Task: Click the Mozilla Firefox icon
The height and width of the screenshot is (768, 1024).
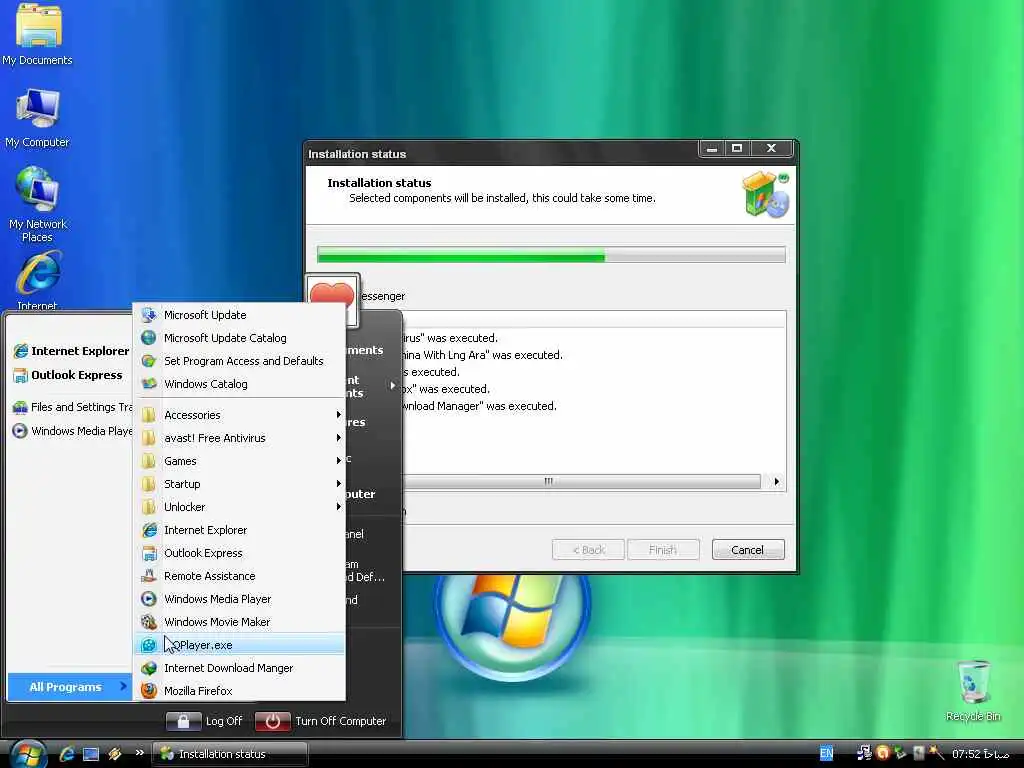Action: 149,691
